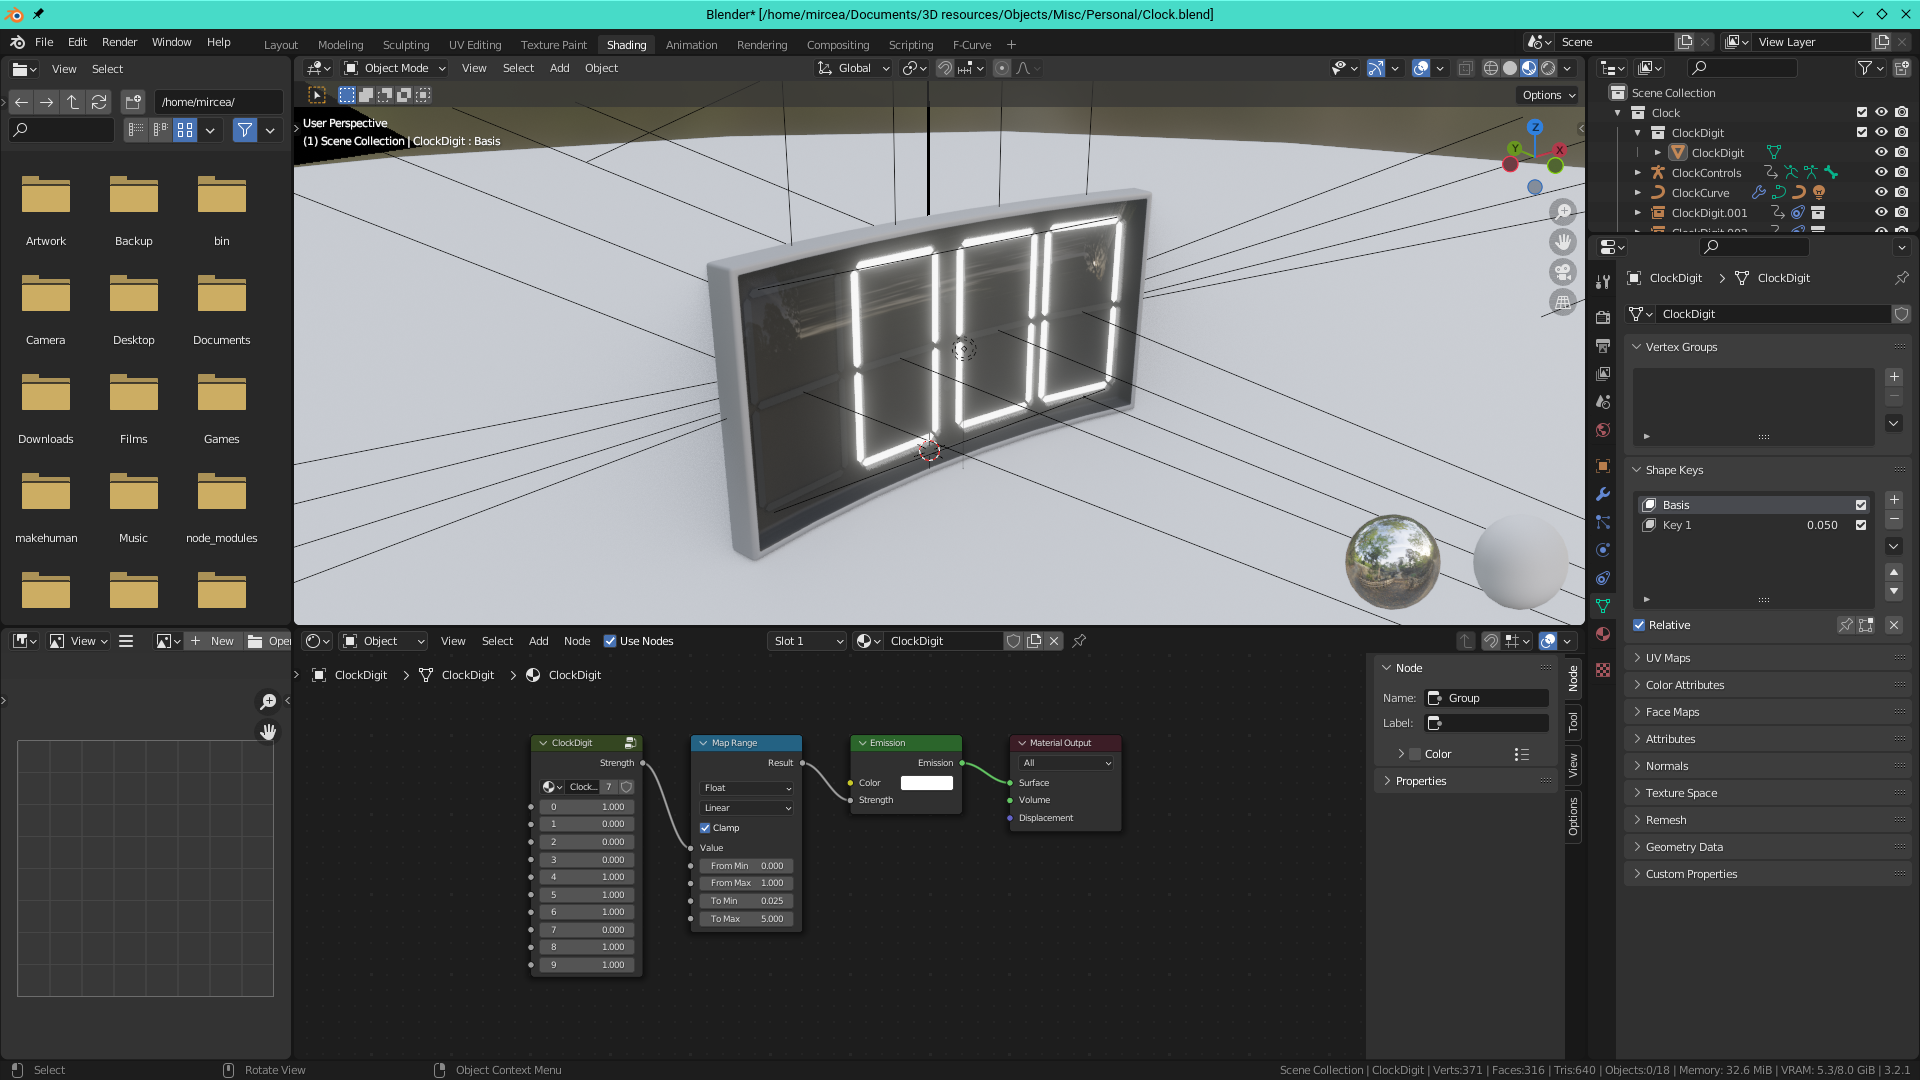Uncheck the Clamp option on the Map Range node

[705, 827]
